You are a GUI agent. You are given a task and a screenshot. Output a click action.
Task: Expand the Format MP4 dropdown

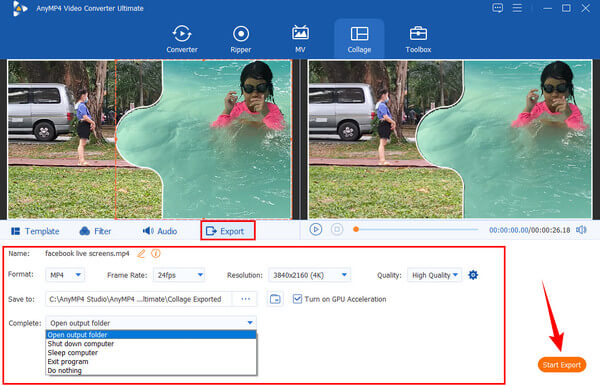click(65, 275)
